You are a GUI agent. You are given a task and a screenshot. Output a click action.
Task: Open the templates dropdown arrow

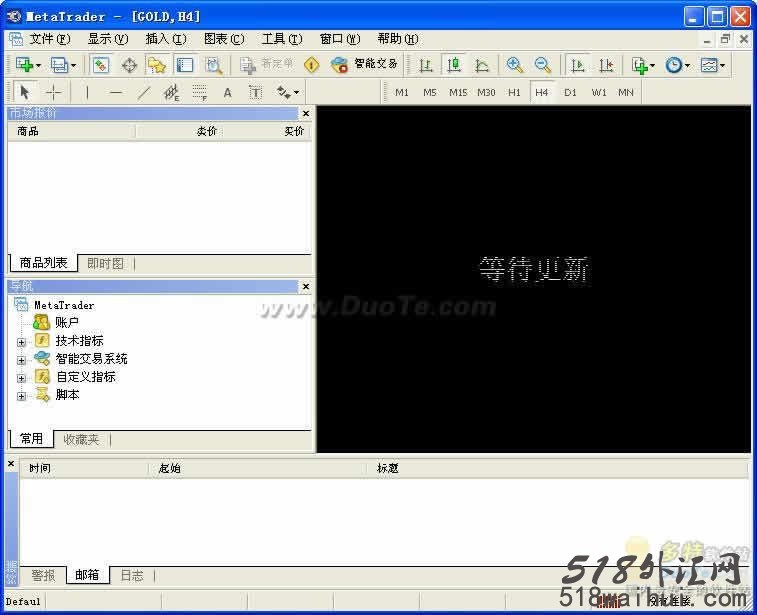tap(723, 65)
